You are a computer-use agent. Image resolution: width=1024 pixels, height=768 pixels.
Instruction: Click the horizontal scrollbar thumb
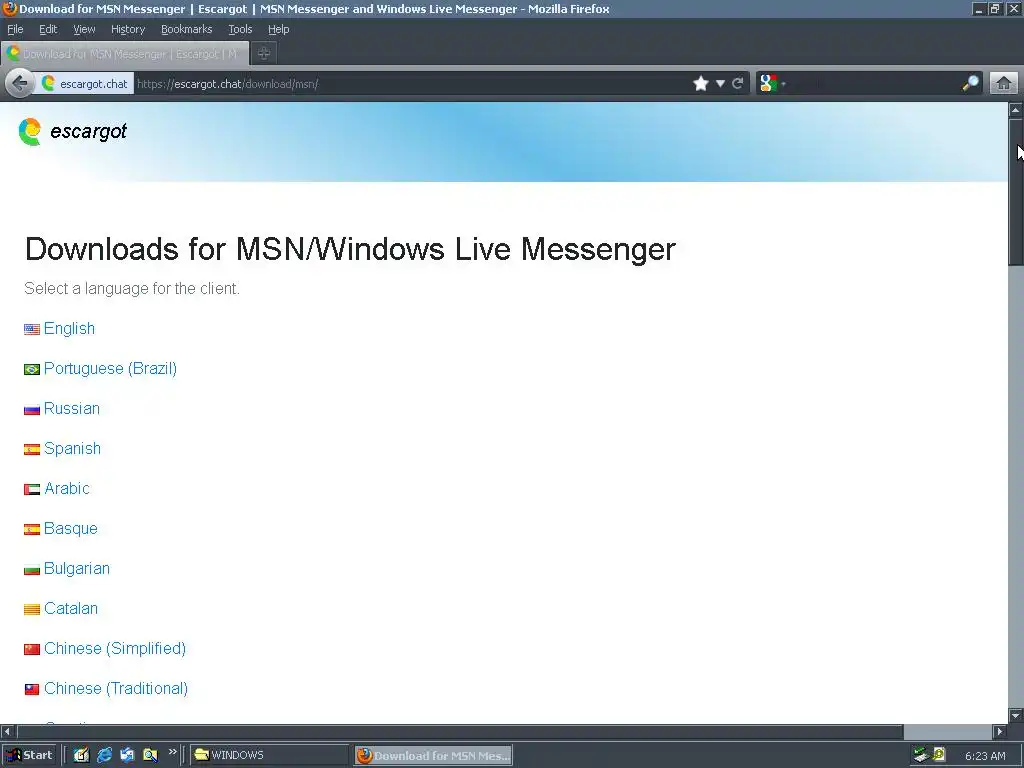[x=460, y=731]
